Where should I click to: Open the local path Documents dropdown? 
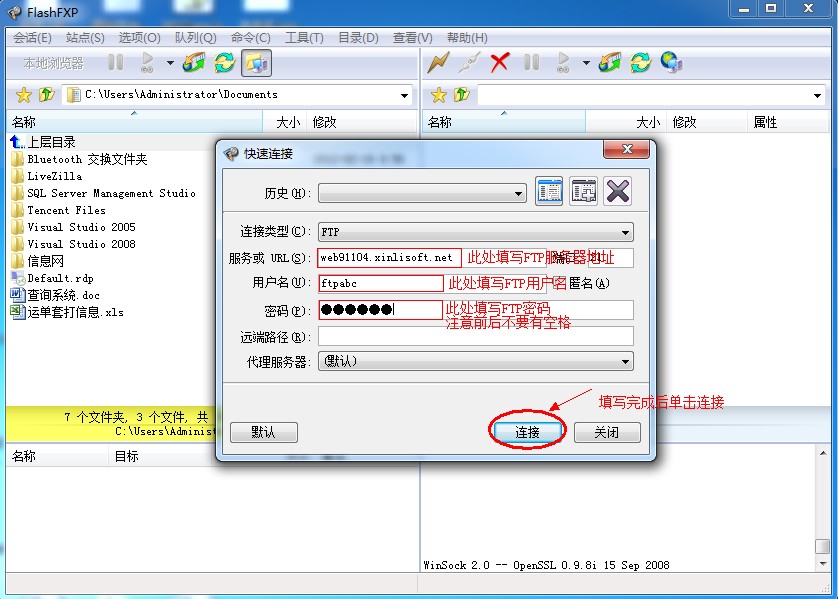tap(405, 96)
